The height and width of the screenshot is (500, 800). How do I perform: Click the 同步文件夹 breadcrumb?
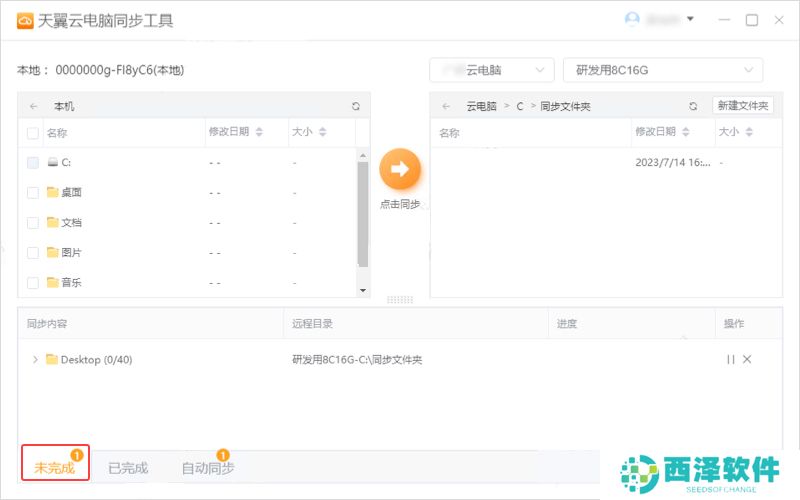pyautogui.click(x=565, y=106)
